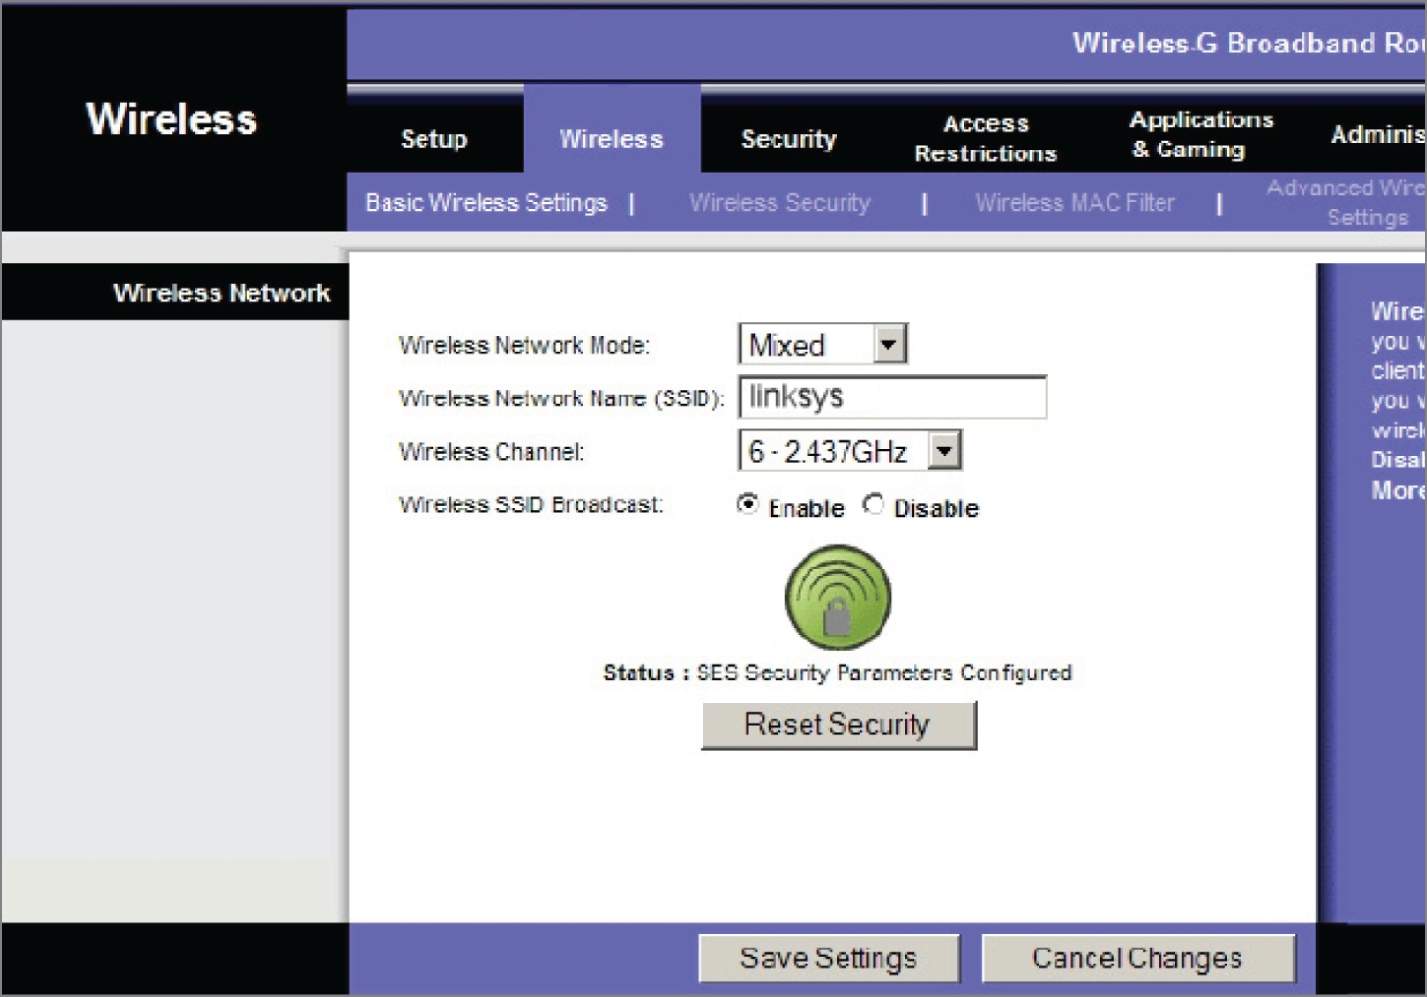Image resolution: width=1427 pixels, height=997 pixels.
Task: Select Disable for Wireless SSID Broadcast
Action: tap(873, 504)
